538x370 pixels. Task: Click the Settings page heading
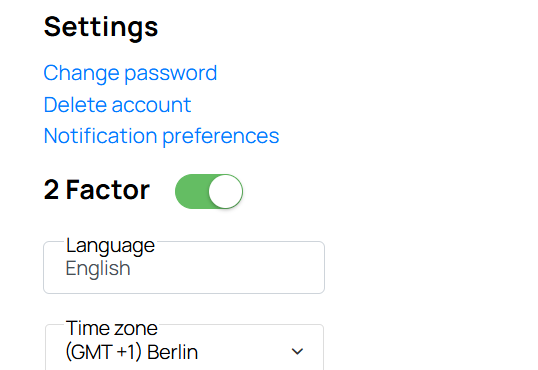pyautogui.click(x=101, y=27)
